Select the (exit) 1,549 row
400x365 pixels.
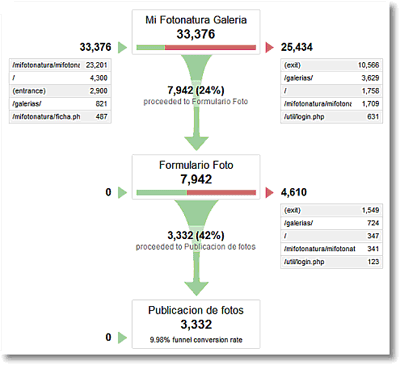[x=331, y=210]
